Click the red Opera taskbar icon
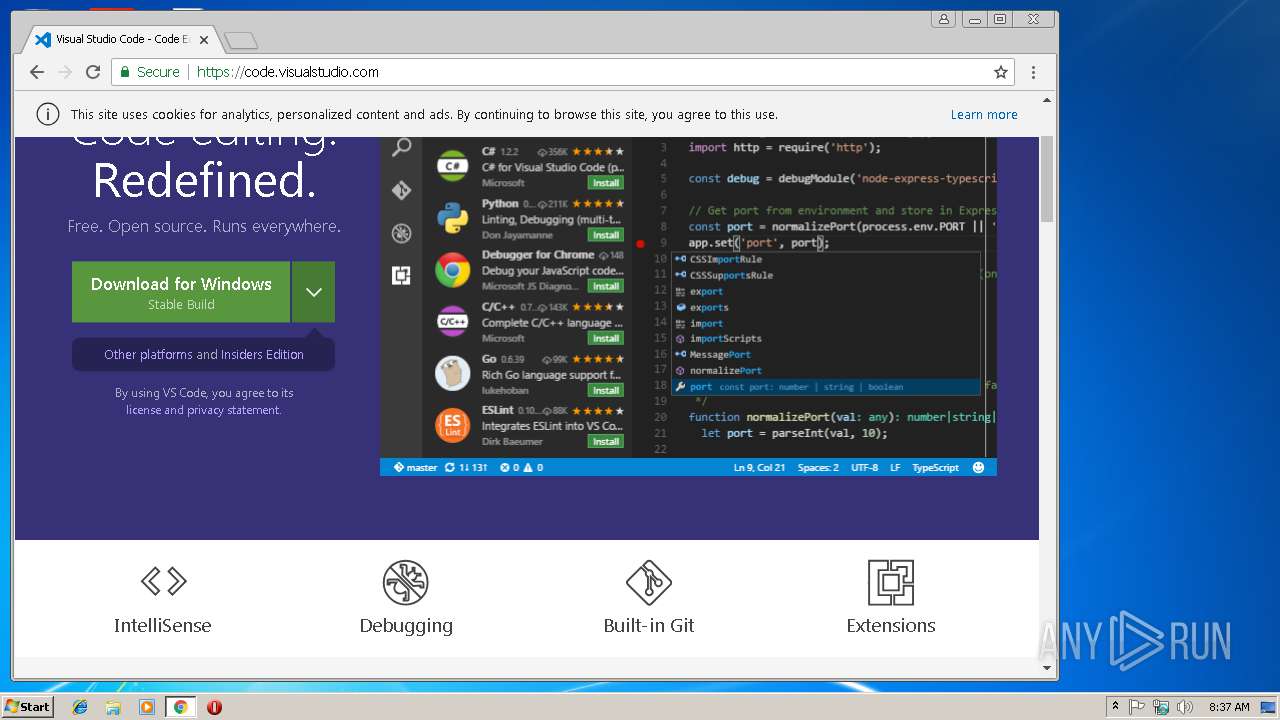Image resolution: width=1280 pixels, height=720 pixels. [x=214, y=707]
